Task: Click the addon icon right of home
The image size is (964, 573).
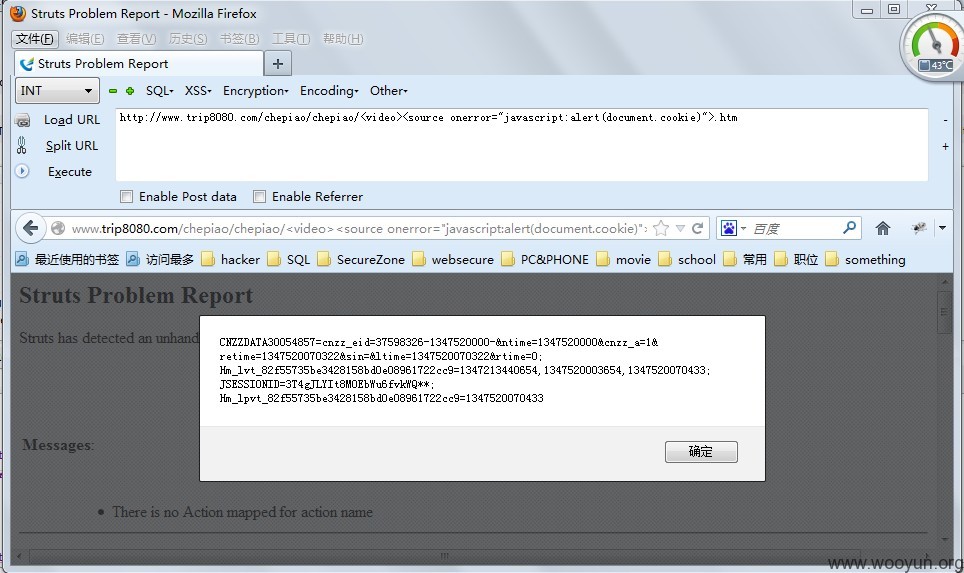Action: pos(919,228)
